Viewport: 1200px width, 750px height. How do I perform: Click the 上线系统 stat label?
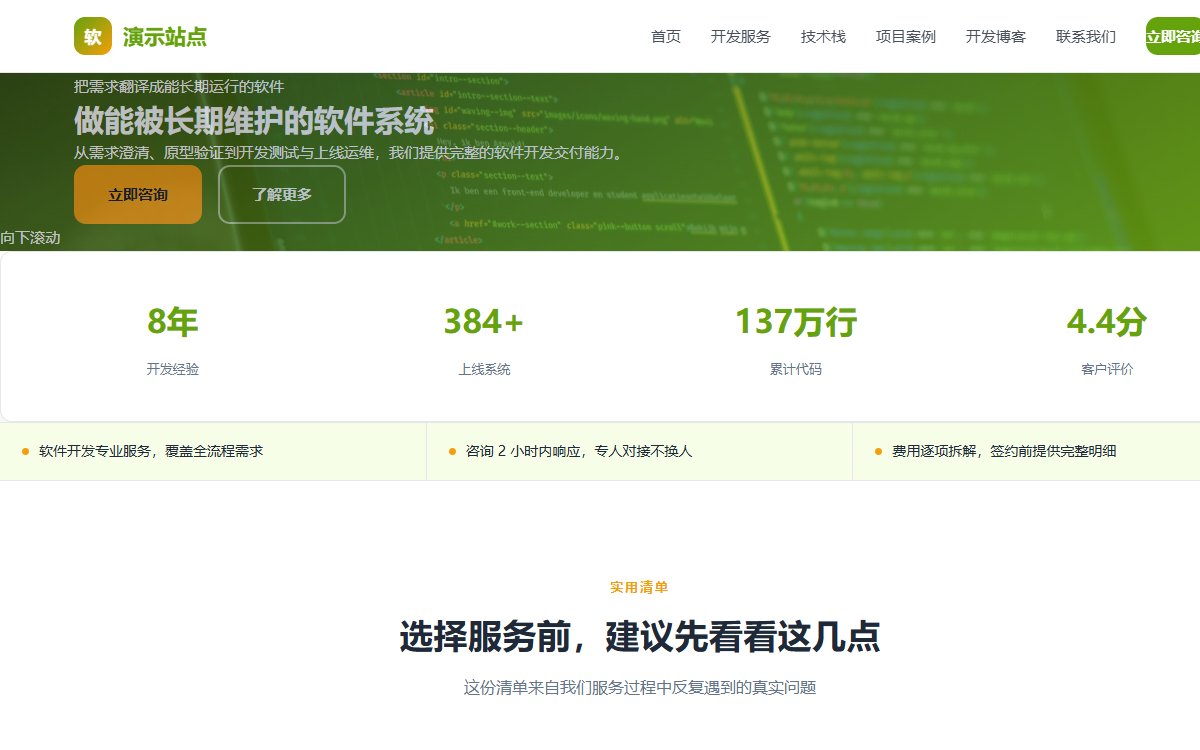[484, 369]
